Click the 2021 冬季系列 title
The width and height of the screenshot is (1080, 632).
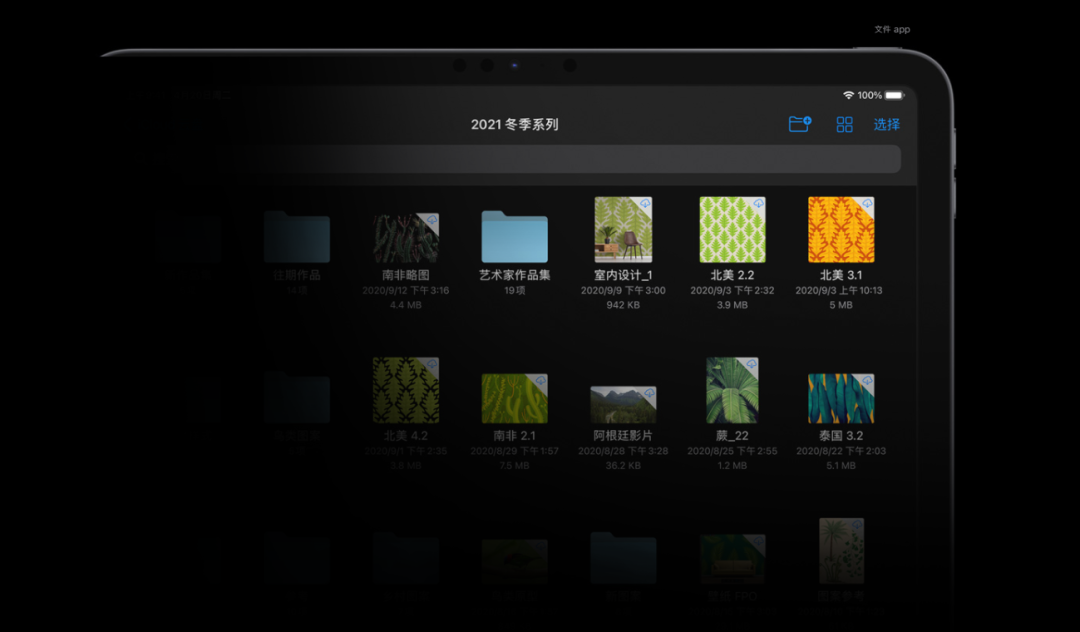pos(515,125)
